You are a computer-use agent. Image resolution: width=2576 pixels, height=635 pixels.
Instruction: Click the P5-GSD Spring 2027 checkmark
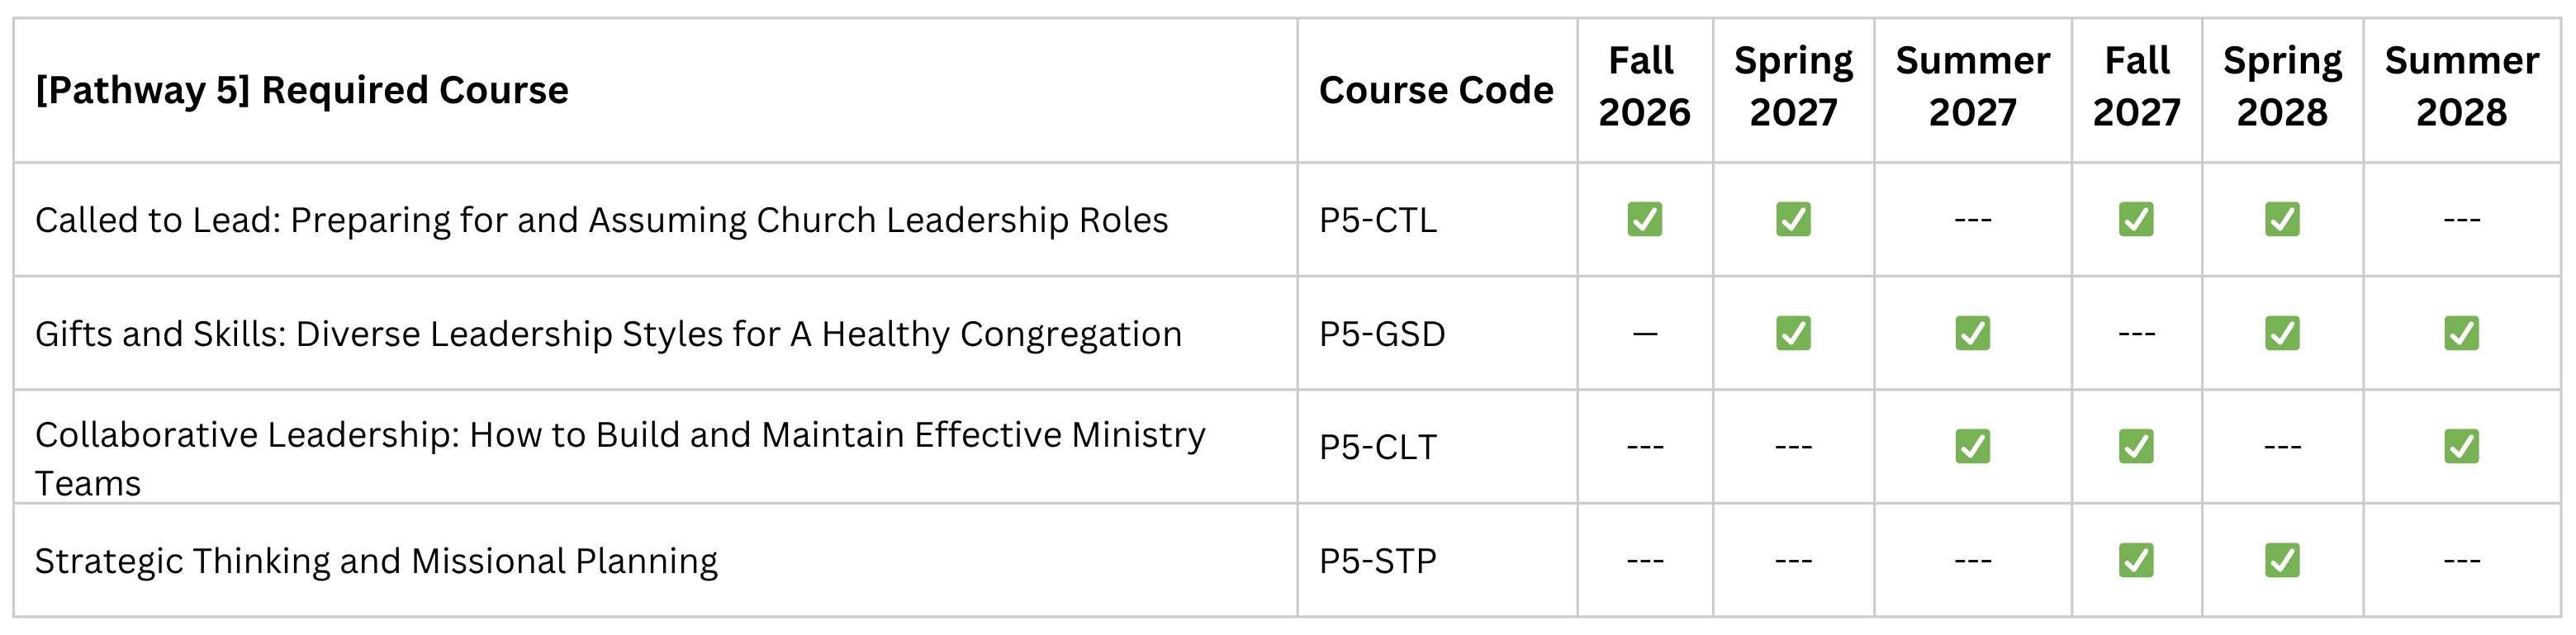[1793, 333]
